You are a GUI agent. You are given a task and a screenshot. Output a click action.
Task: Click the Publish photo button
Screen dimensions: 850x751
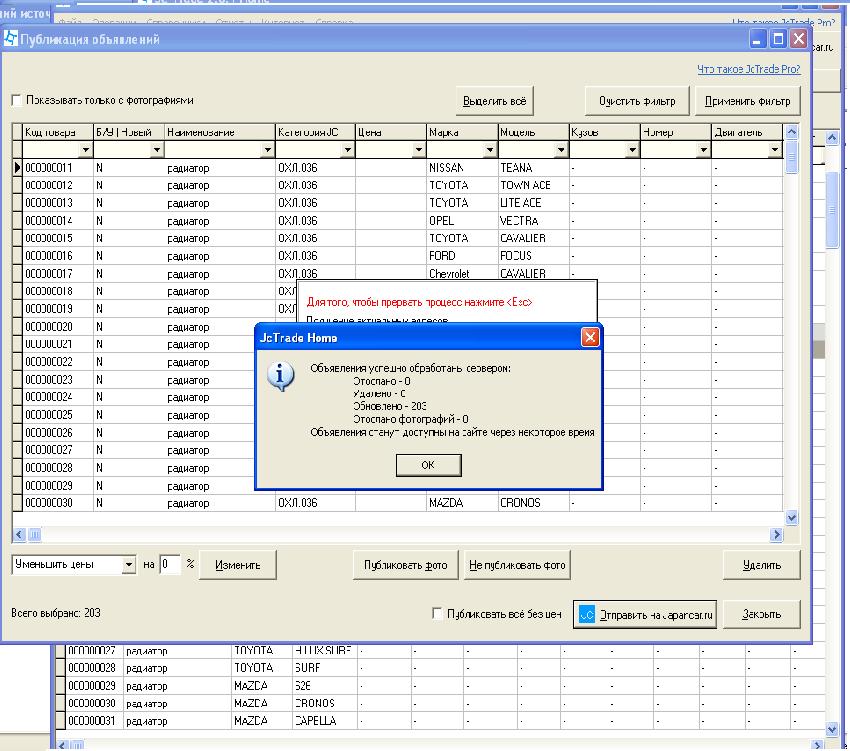pyautogui.click(x=405, y=565)
